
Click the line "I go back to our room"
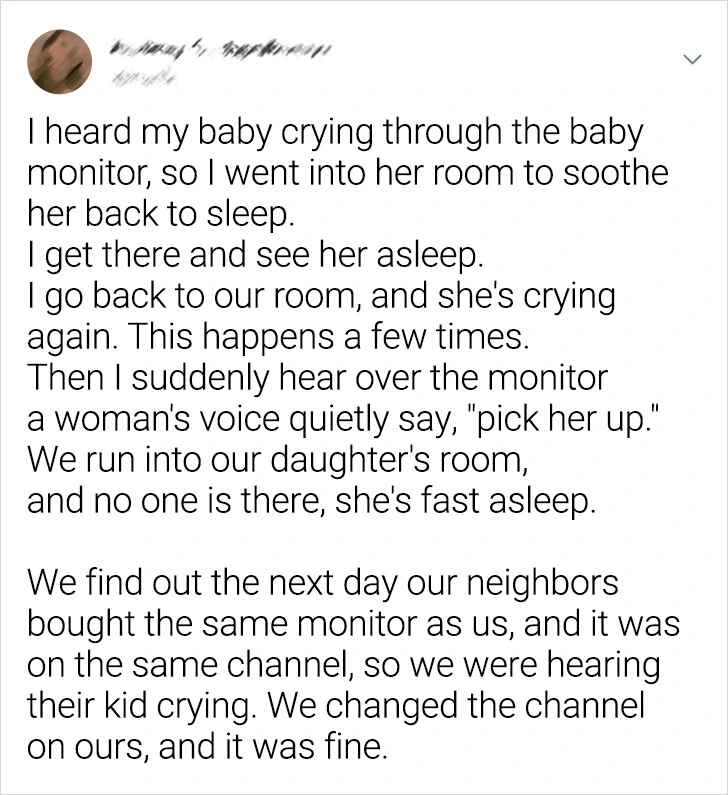pos(320,300)
